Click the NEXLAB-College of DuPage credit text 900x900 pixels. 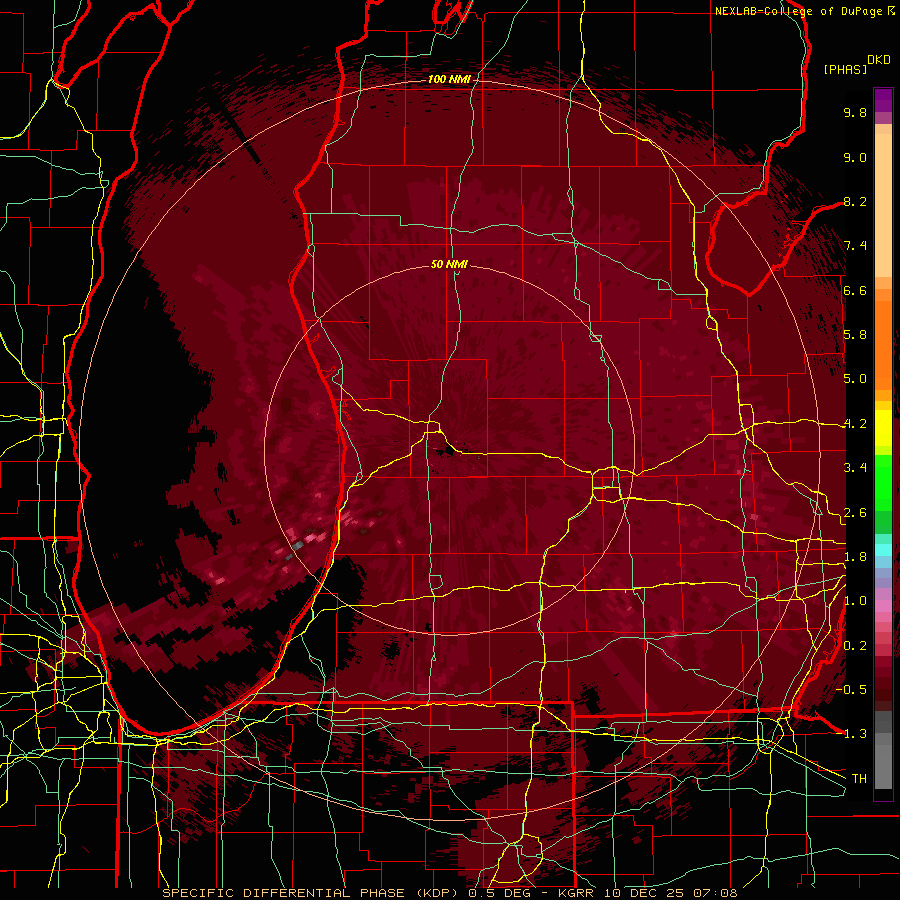point(799,11)
